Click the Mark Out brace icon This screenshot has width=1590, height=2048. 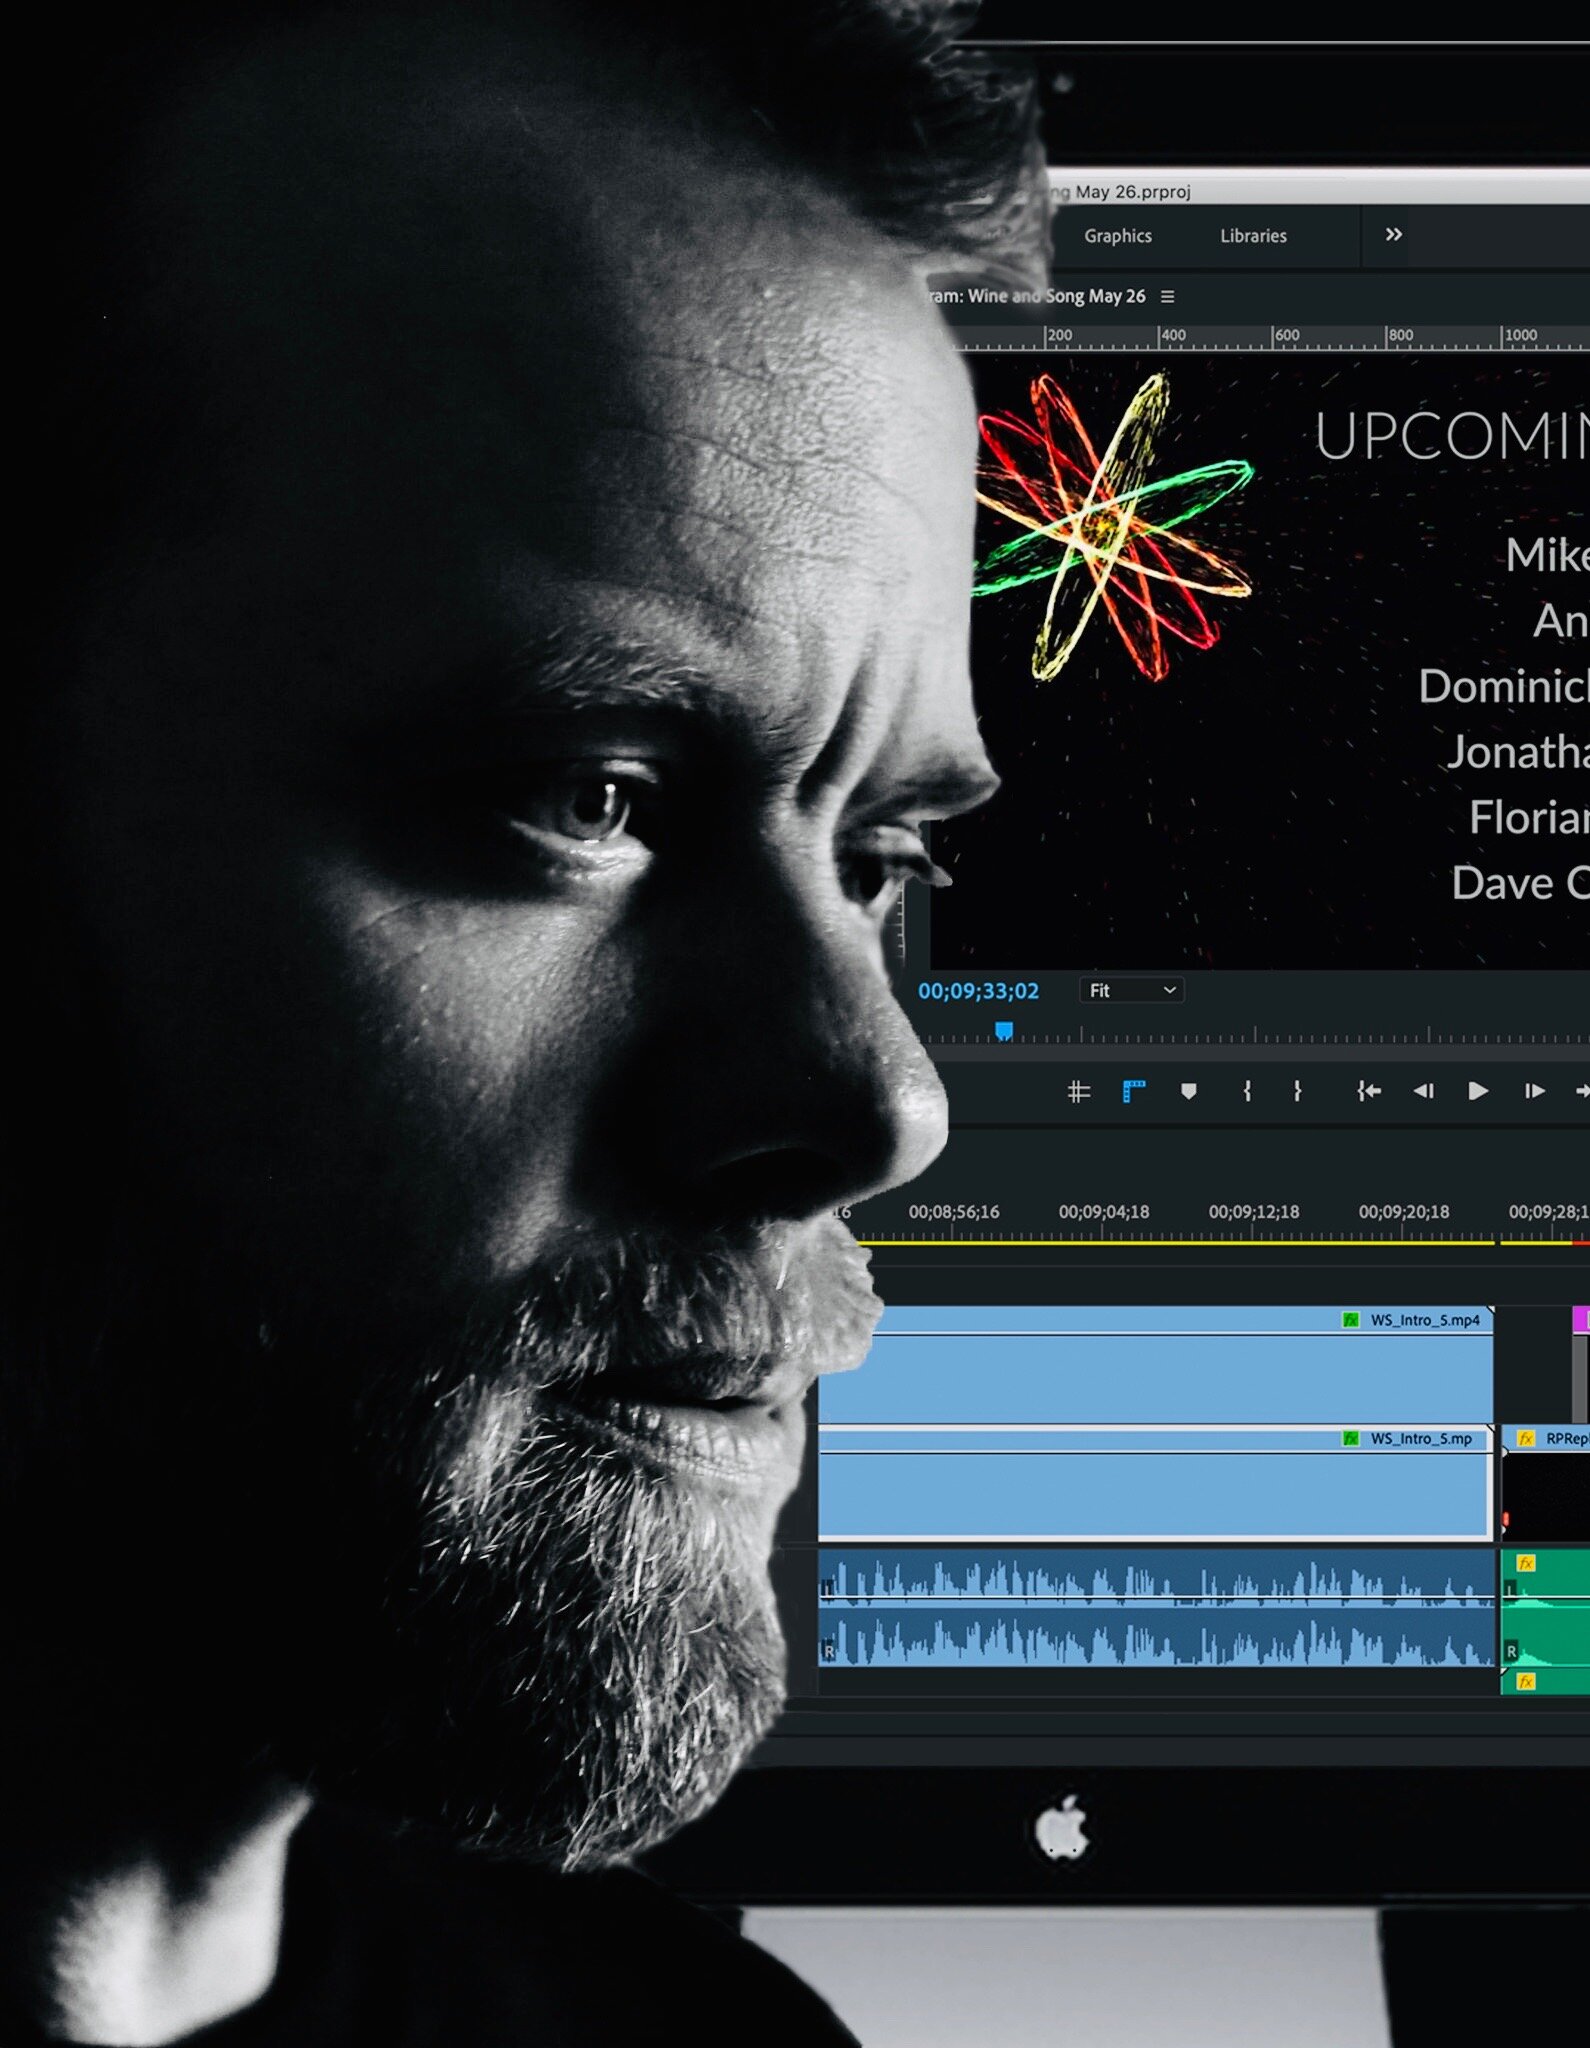click(x=1297, y=1091)
